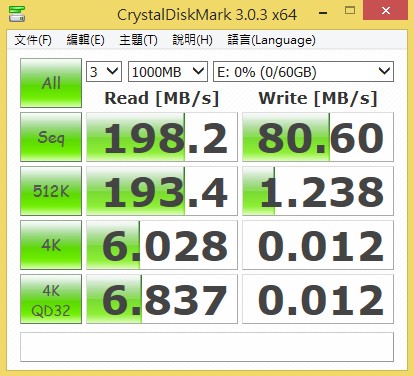Close the CrystalDiskMark window

tap(386, 11)
